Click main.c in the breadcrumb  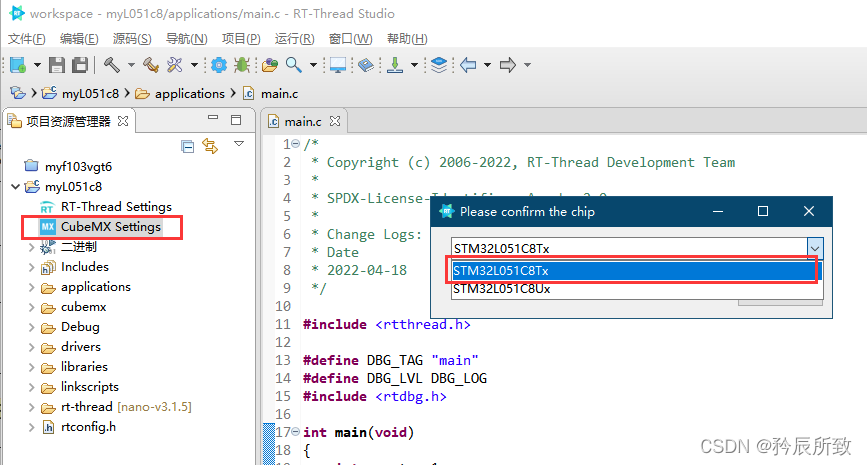279,94
